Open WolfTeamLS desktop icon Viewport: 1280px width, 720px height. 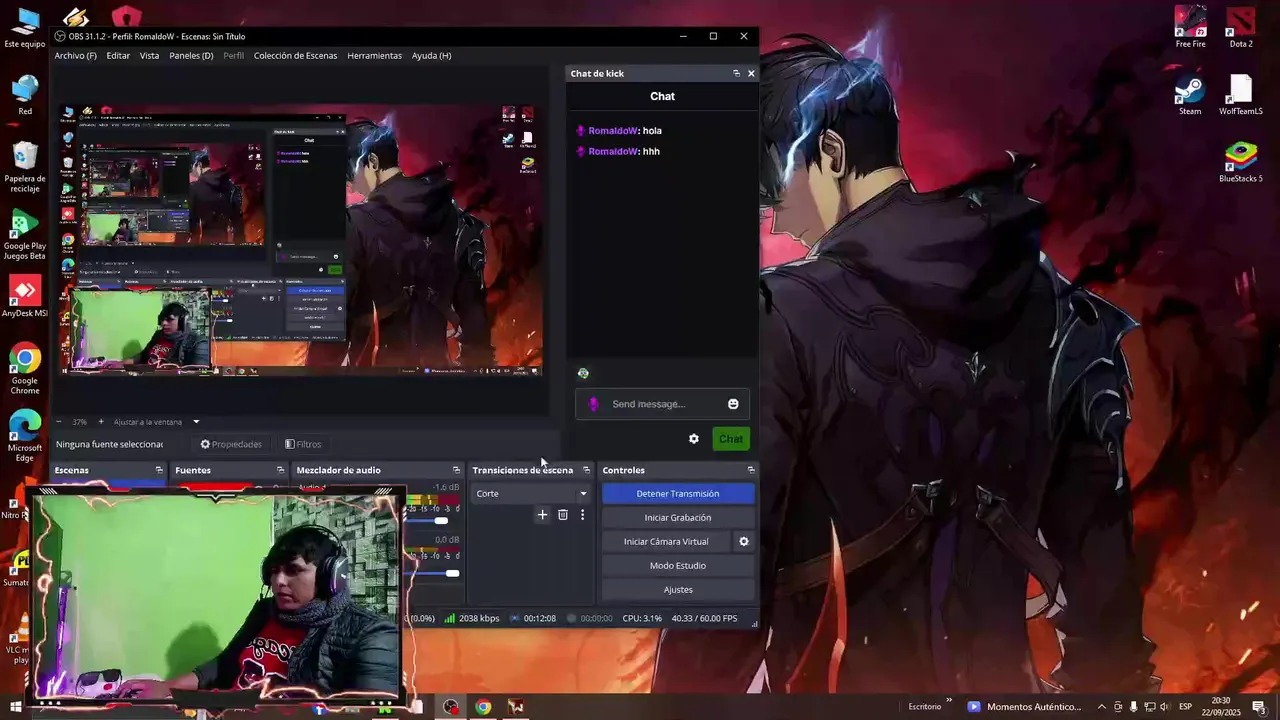click(x=1241, y=96)
